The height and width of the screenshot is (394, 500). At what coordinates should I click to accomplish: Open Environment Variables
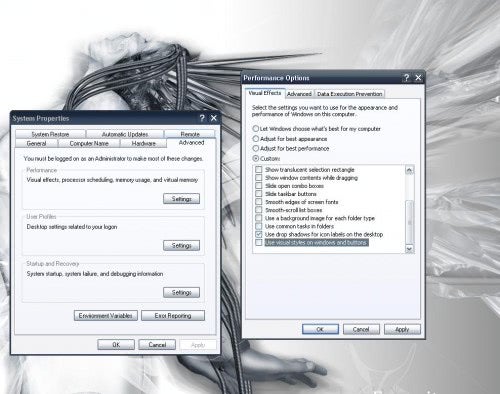[106, 315]
